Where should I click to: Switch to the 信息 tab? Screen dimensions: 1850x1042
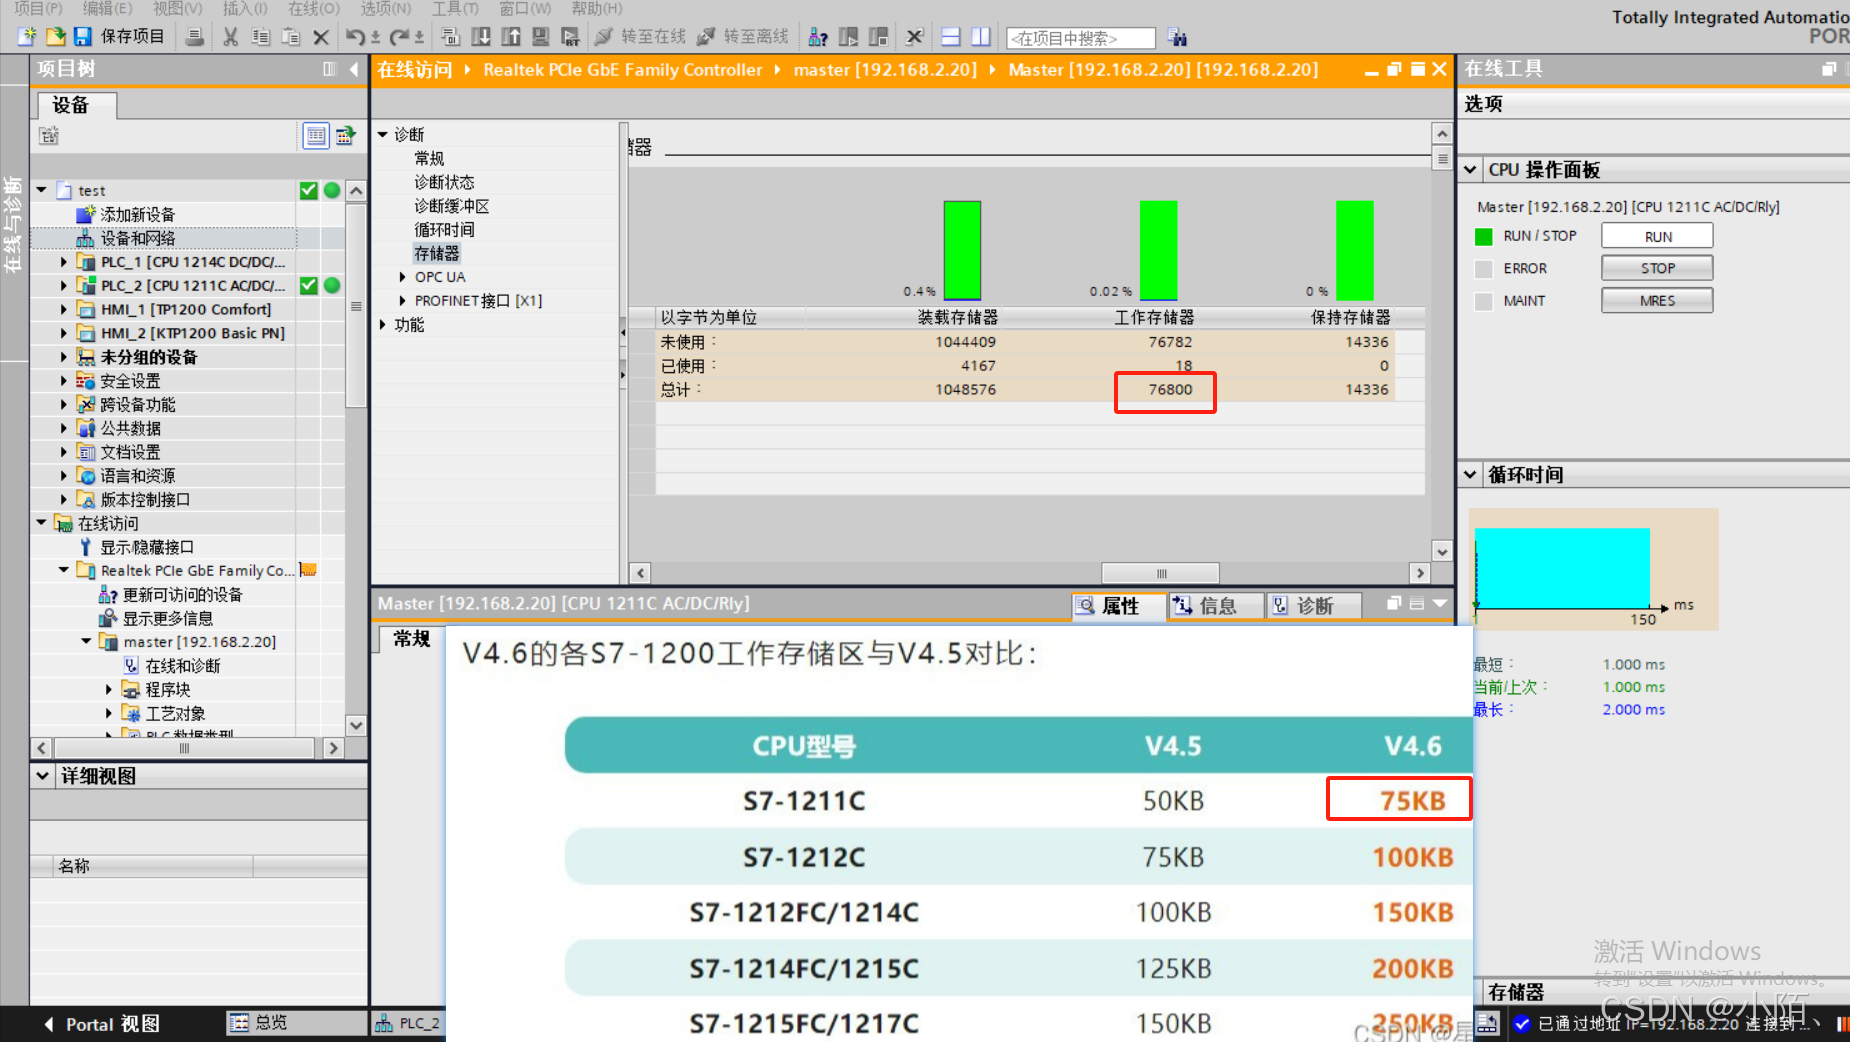[1215, 605]
